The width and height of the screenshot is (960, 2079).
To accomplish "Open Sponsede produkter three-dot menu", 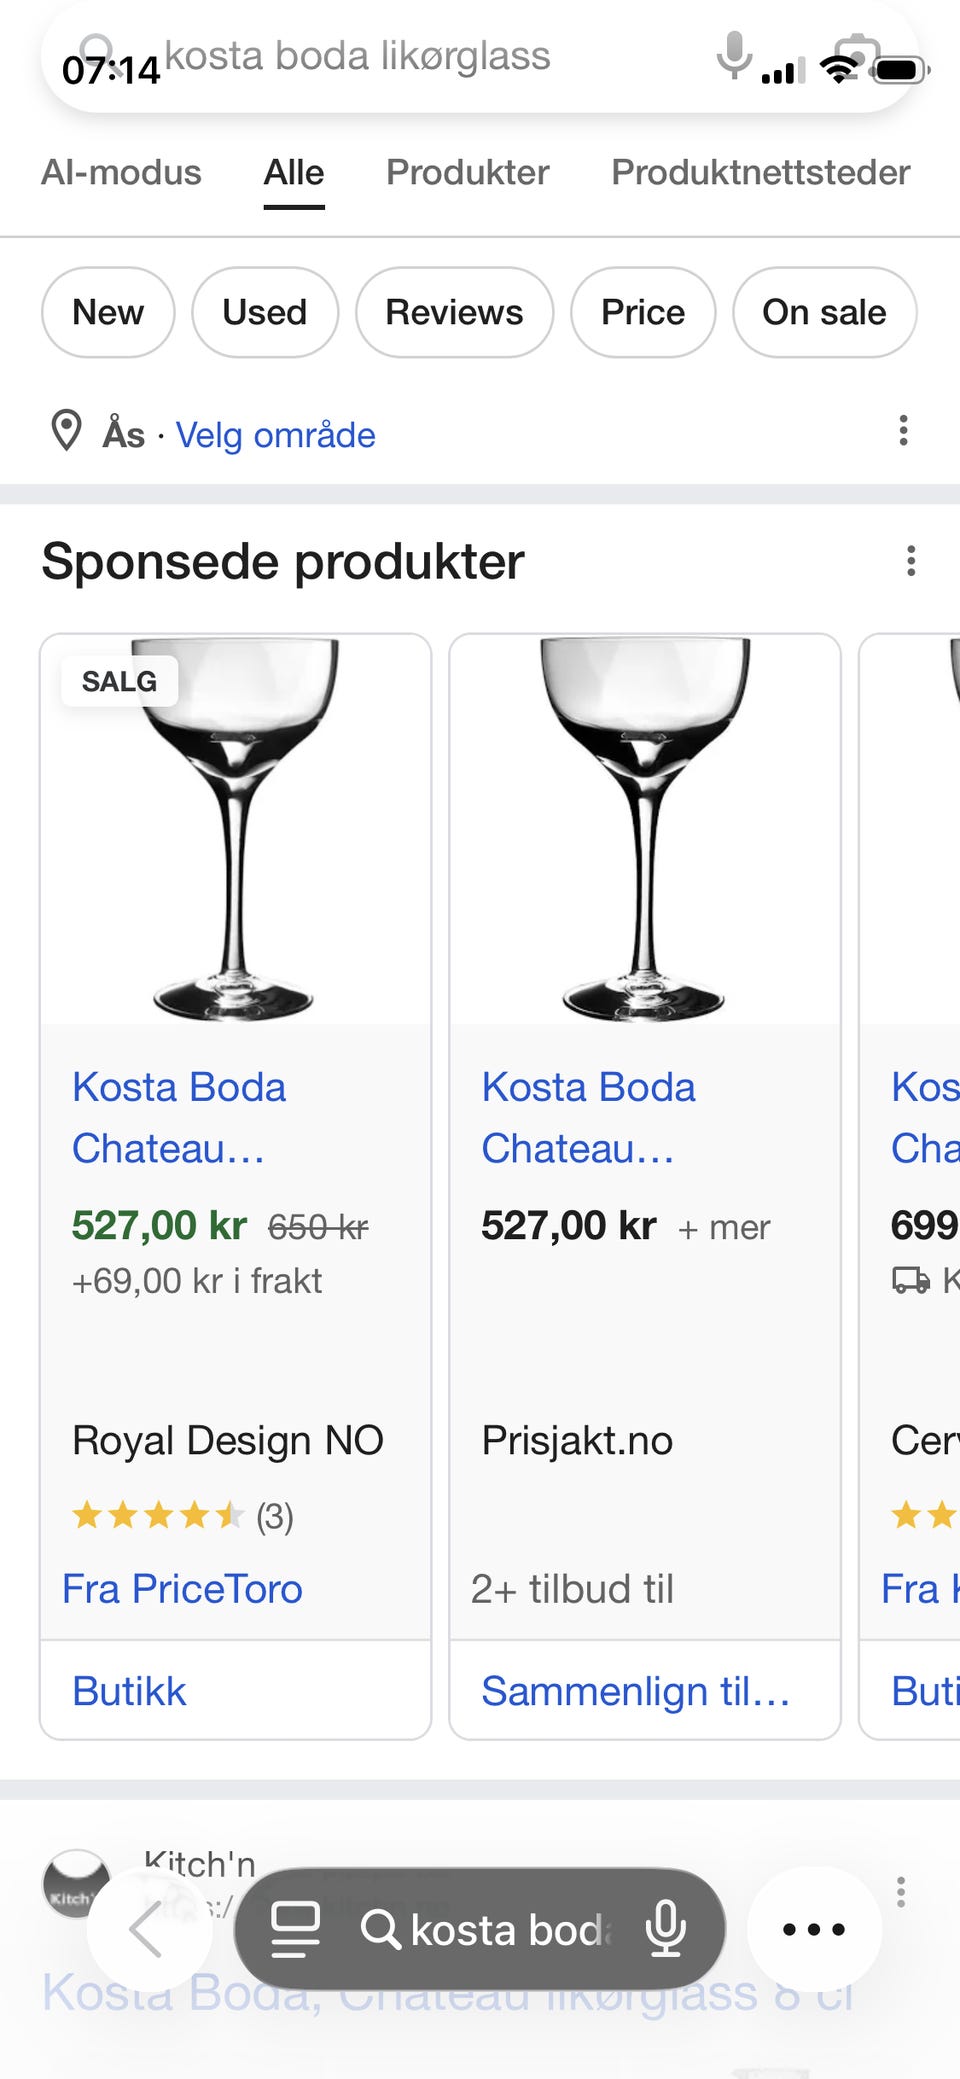I will coord(910,561).
